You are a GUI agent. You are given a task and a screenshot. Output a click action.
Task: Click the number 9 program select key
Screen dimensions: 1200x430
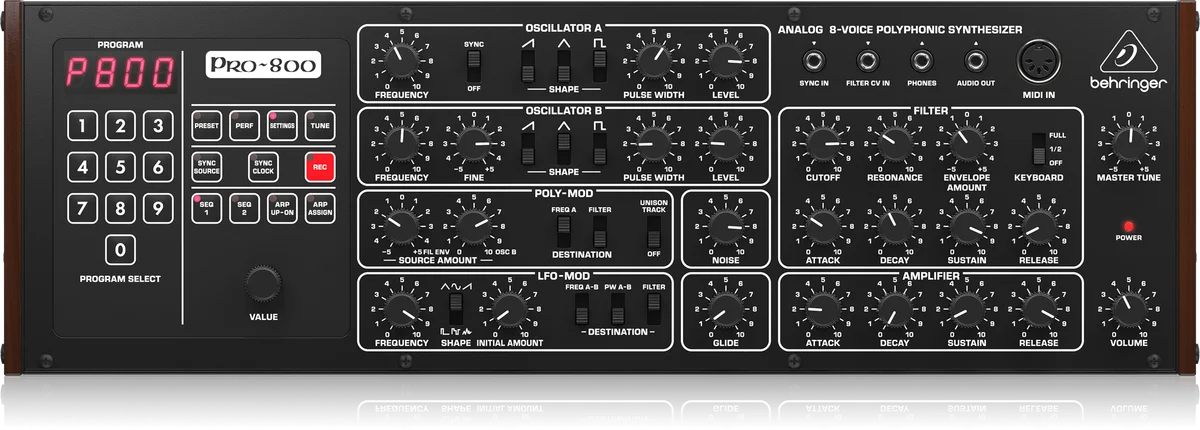(x=157, y=208)
